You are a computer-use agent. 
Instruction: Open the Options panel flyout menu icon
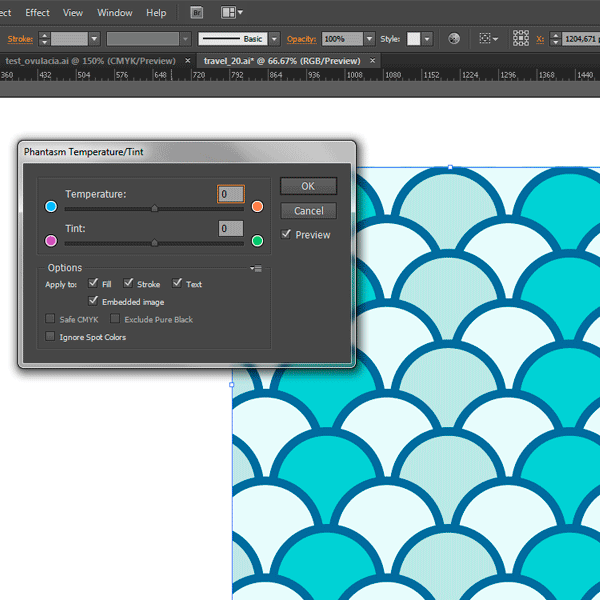coord(256,268)
